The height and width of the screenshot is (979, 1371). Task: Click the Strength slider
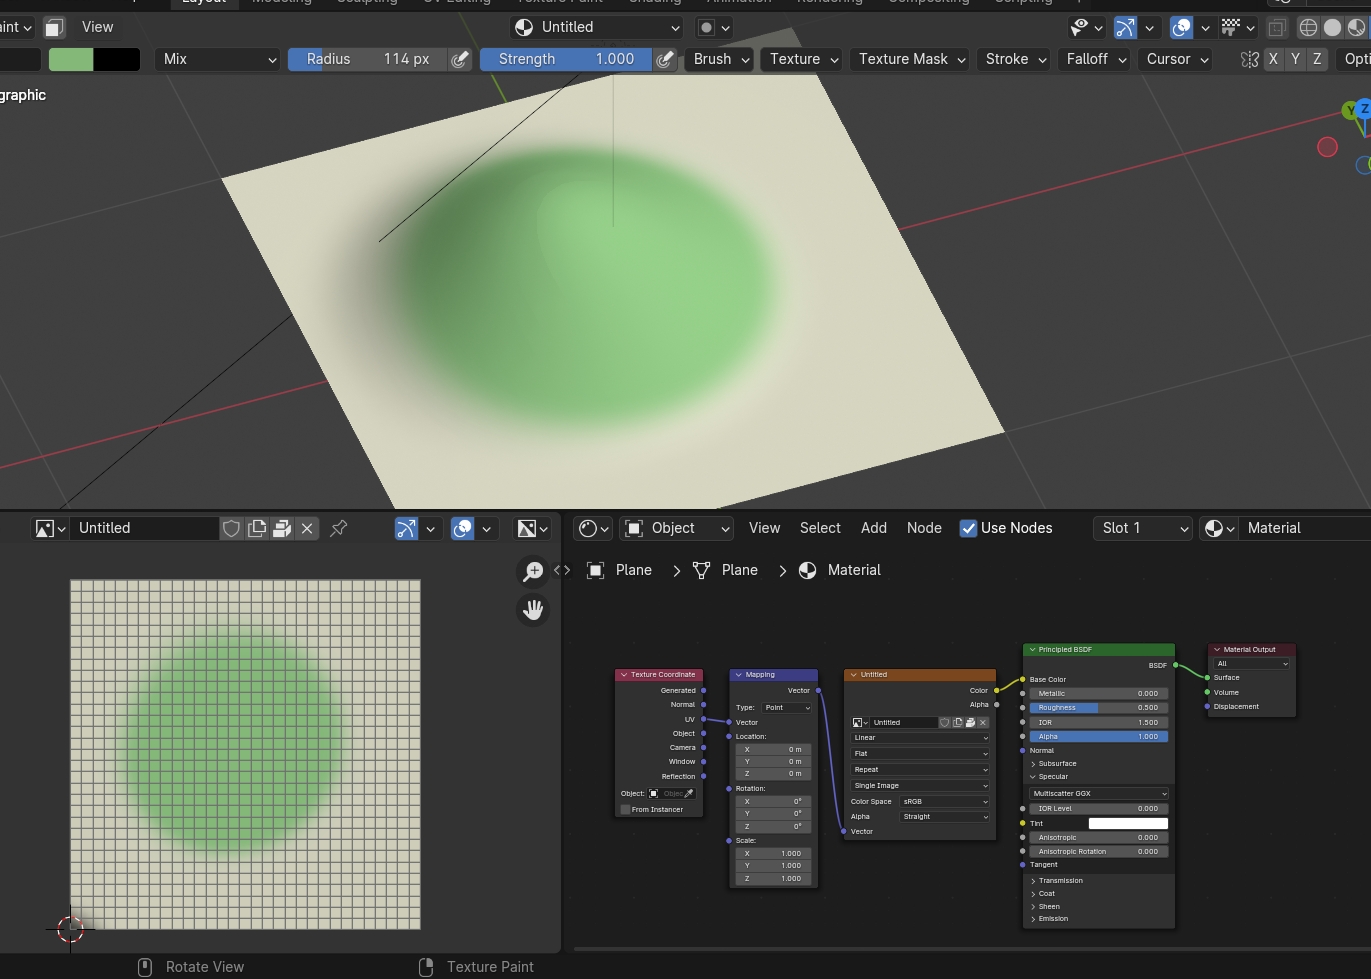click(567, 59)
